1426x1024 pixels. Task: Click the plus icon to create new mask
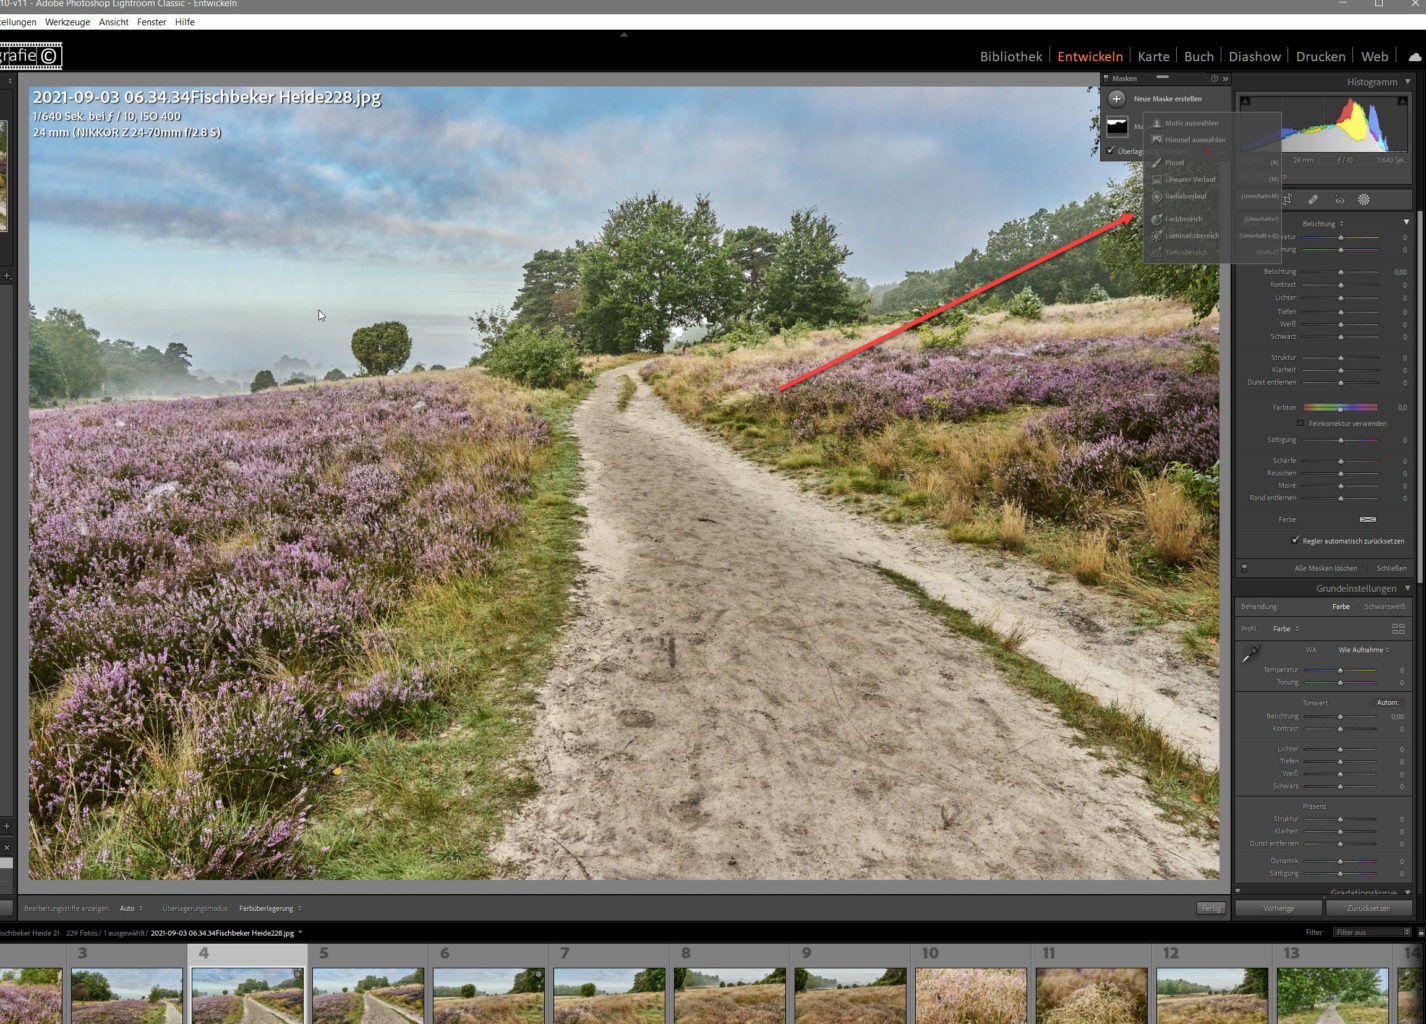click(1116, 98)
